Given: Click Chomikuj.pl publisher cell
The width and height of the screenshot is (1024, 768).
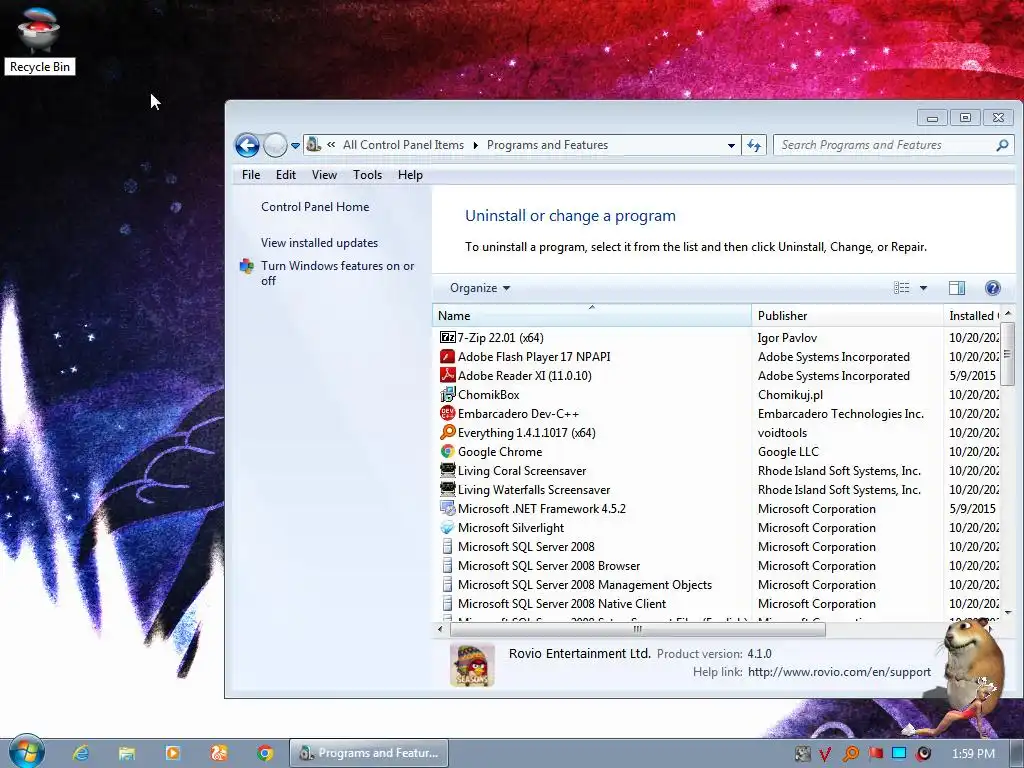Looking at the screenshot, I should pyautogui.click(x=790, y=394).
